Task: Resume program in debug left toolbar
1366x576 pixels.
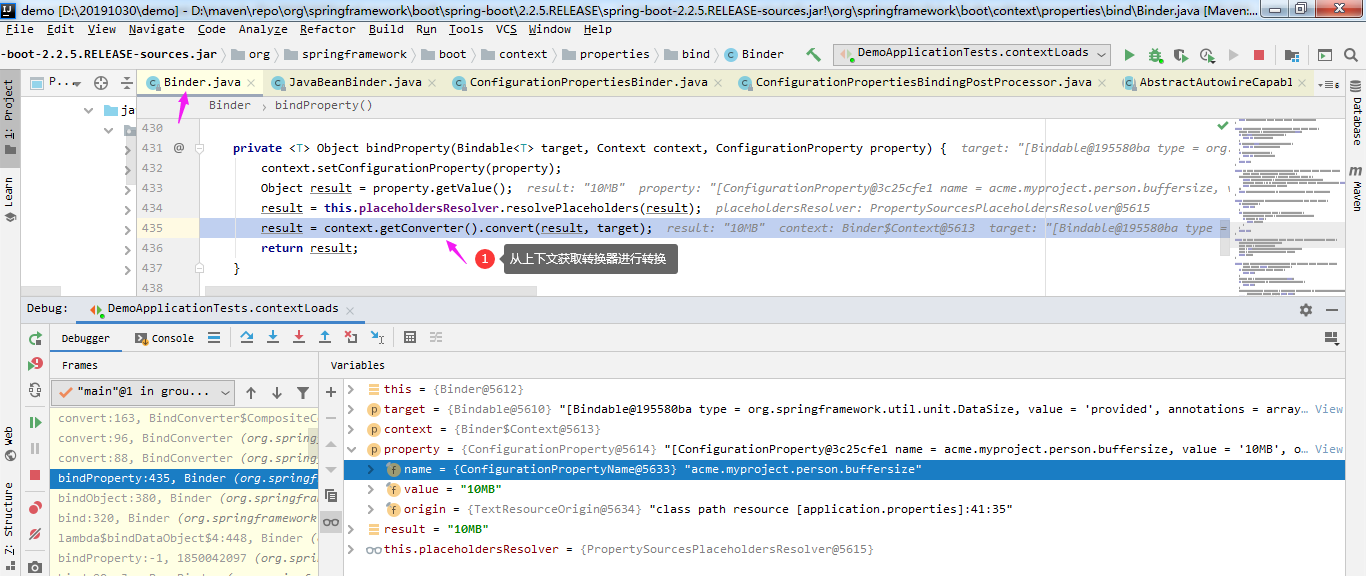Action: click(35, 423)
